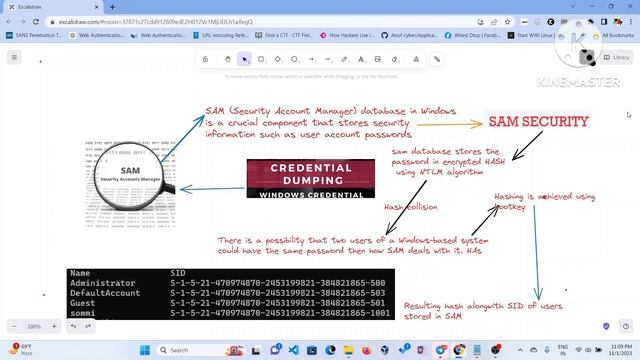Open the Help question-mark button
The image size is (640, 360).
point(626,326)
